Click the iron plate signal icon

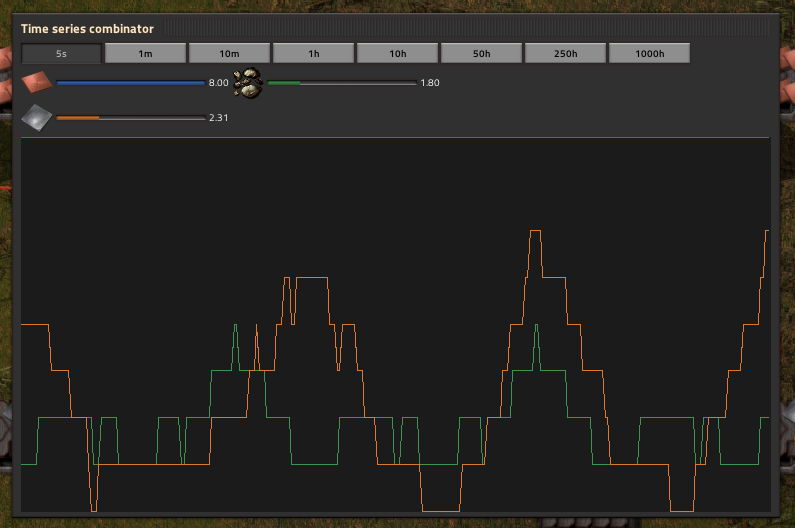[x=36, y=118]
